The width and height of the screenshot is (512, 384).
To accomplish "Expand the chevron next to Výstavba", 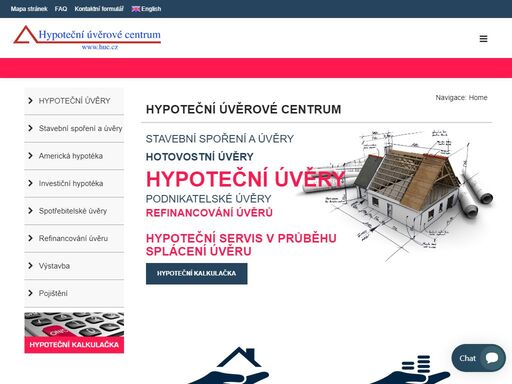I will coord(30,266).
